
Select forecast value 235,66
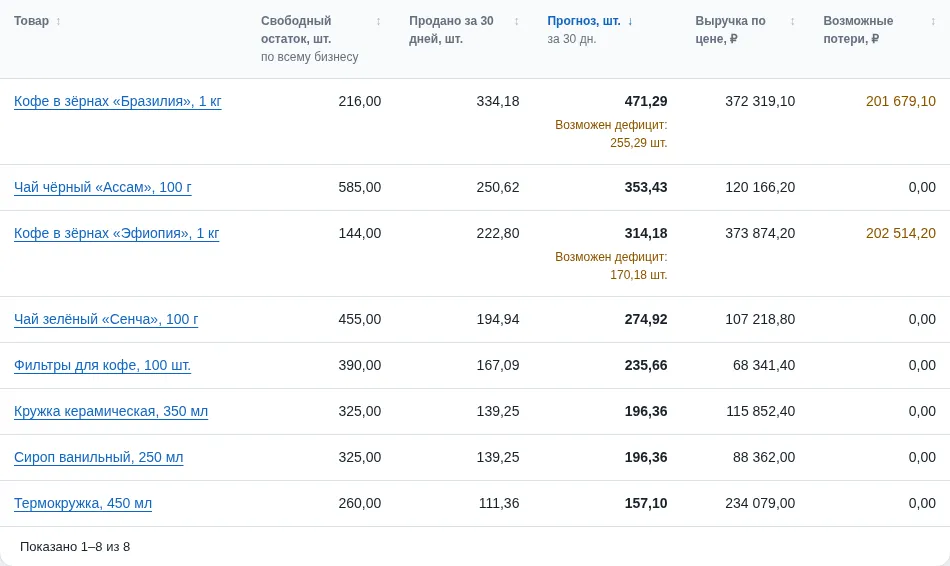coord(646,365)
